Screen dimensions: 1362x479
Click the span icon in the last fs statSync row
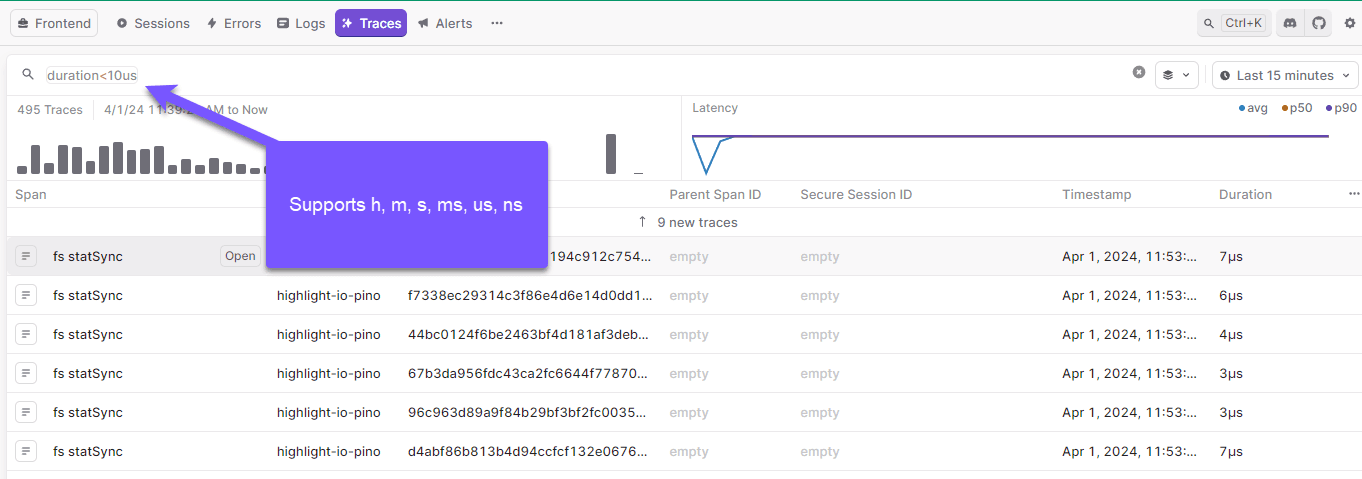coord(26,451)
